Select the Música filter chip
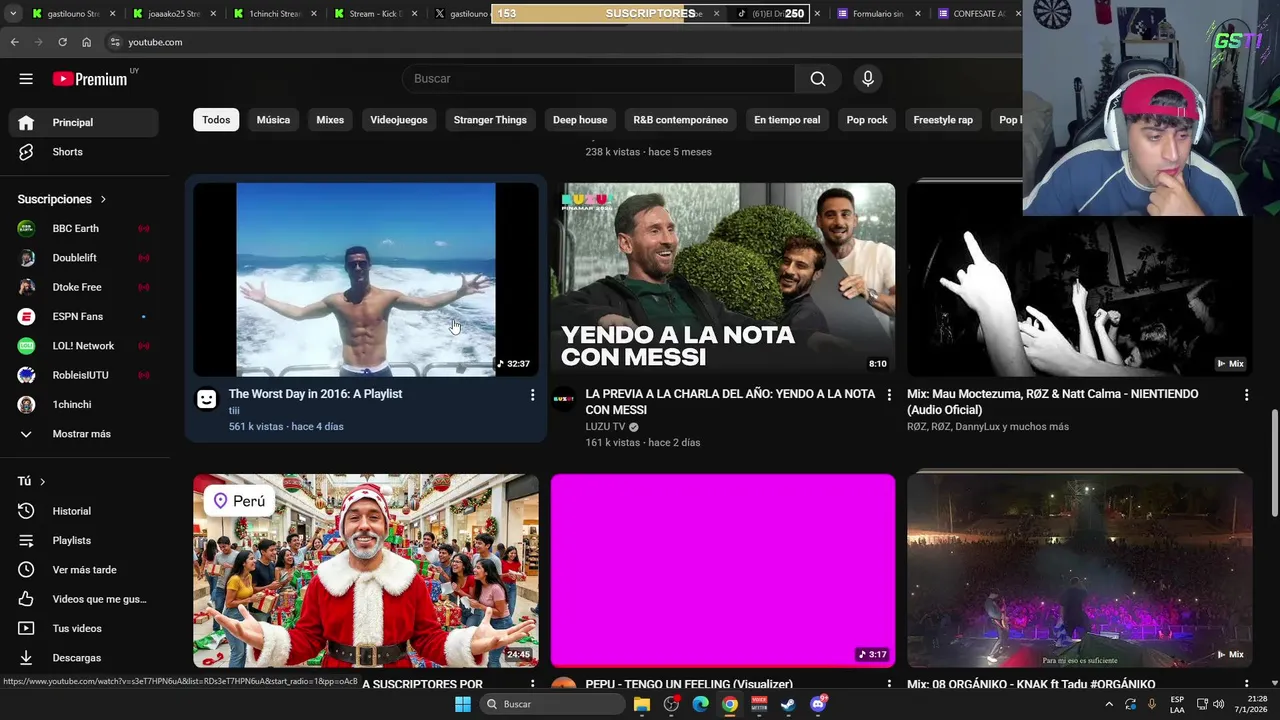This screenshot has width=1280, height=720. pos(273,120)
